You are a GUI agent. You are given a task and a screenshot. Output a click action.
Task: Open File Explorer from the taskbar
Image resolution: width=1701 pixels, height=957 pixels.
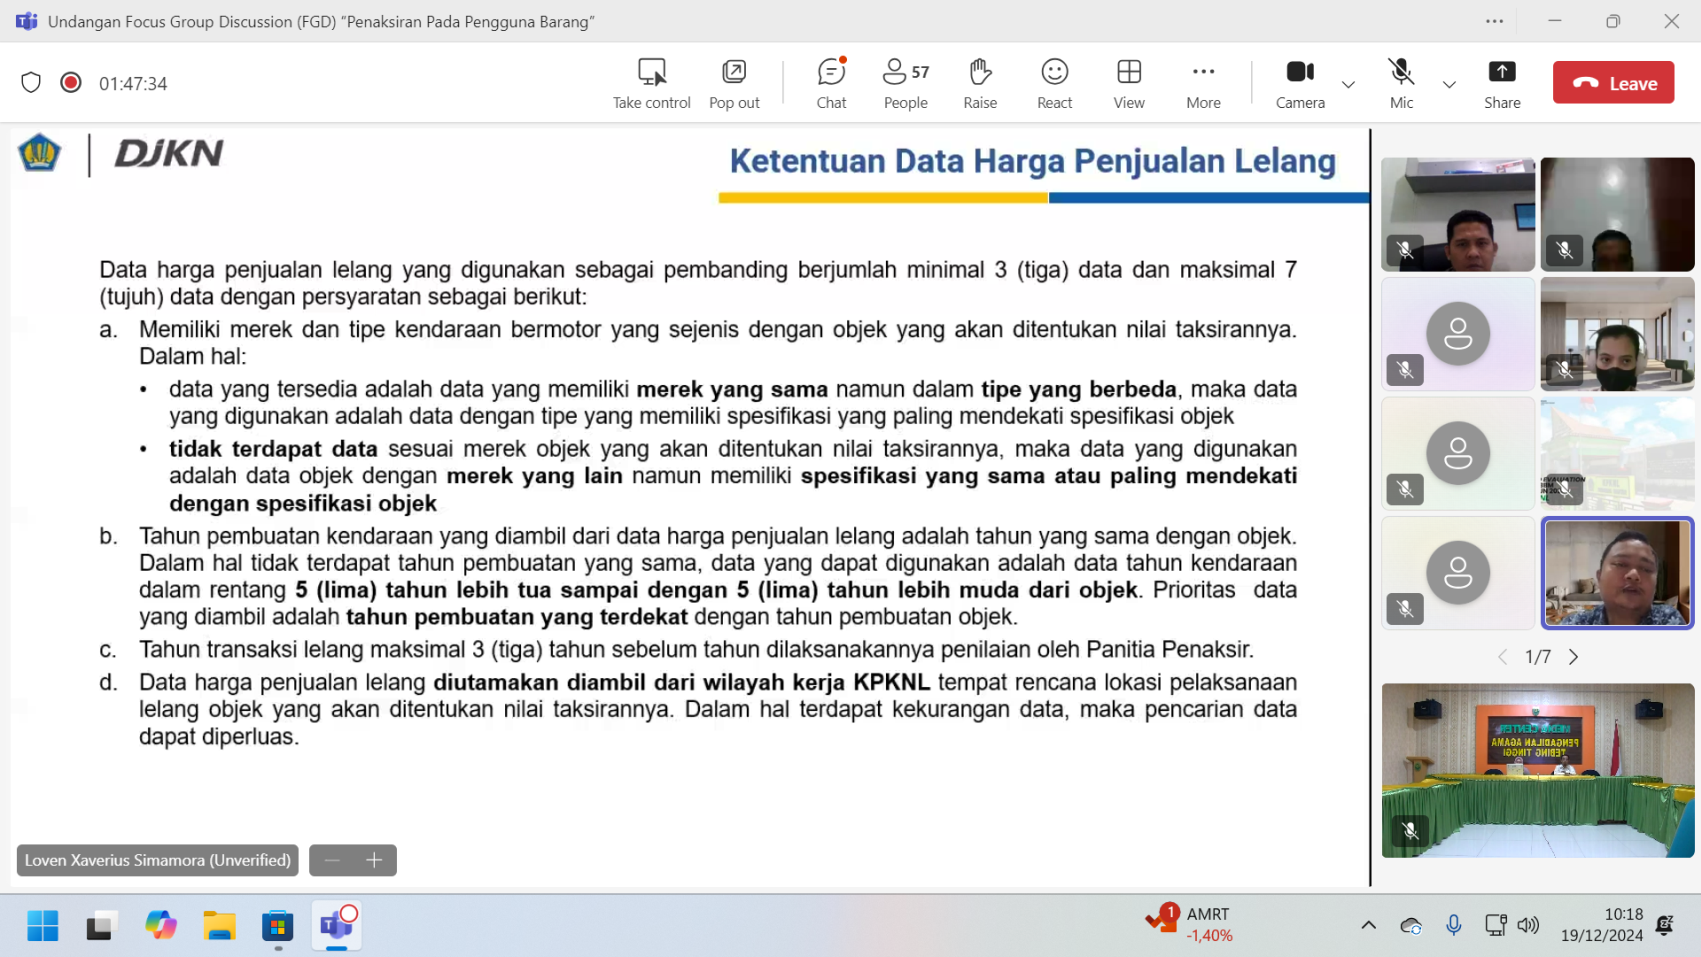[219, 925]
